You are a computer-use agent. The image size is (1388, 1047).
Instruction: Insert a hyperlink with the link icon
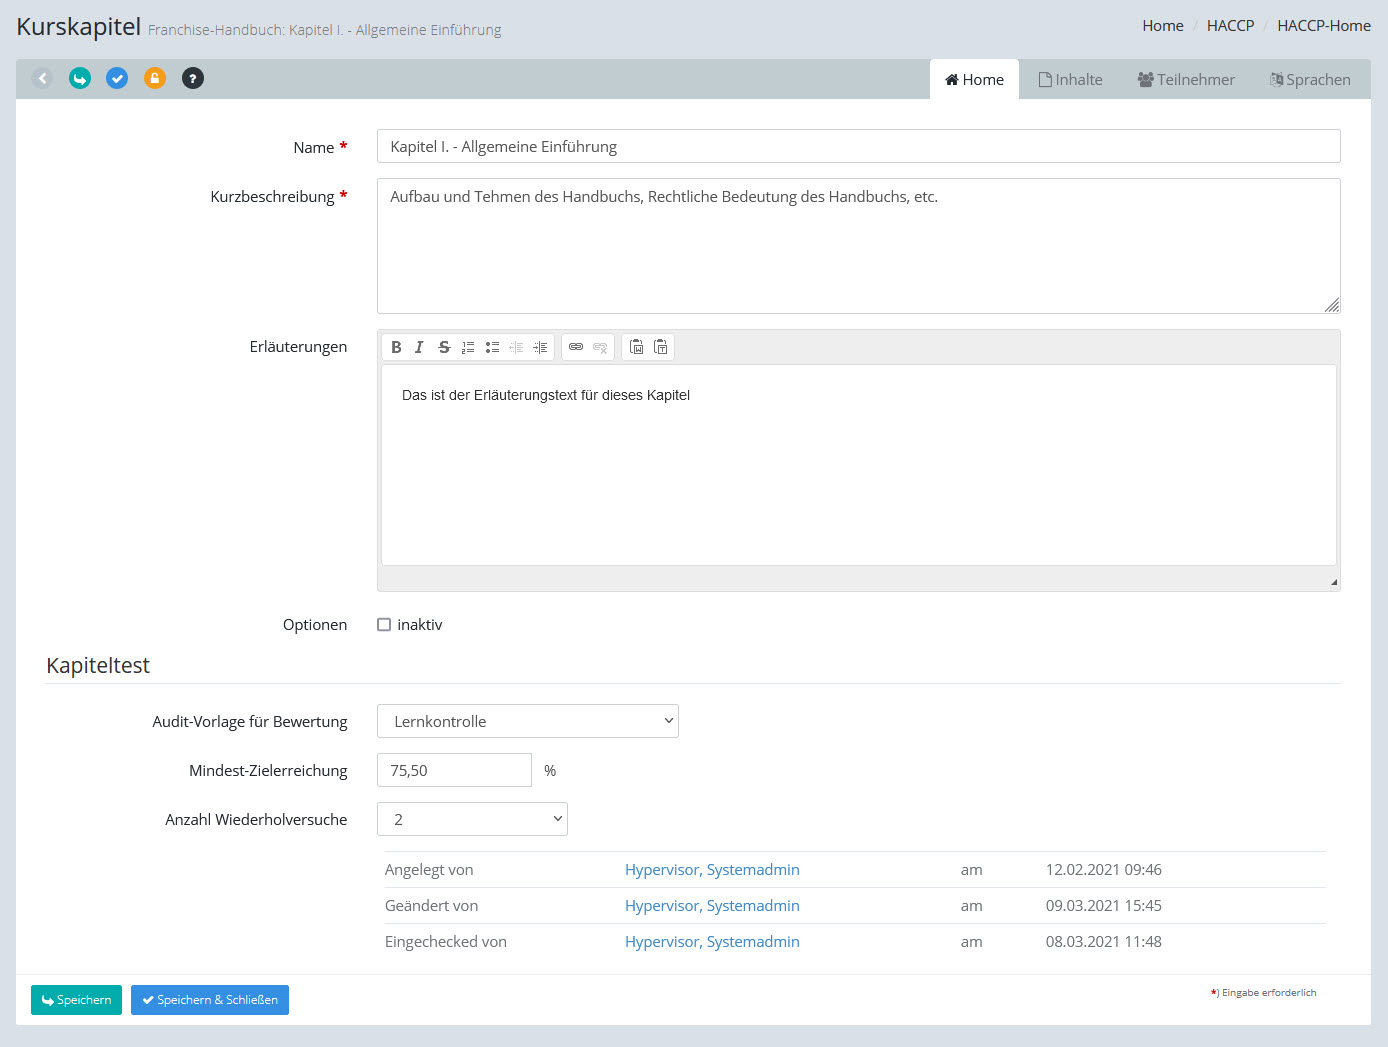click(576, 347)
